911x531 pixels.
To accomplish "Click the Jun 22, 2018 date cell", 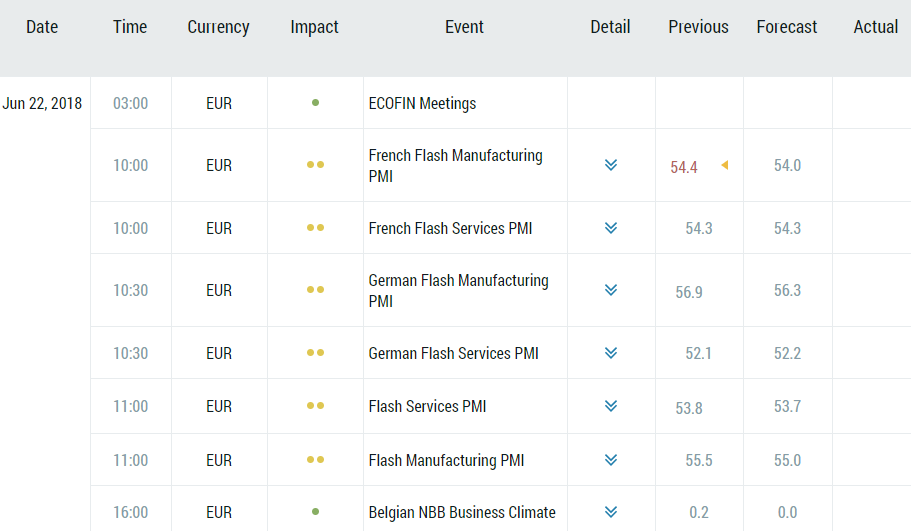I will tap(43, 103).
